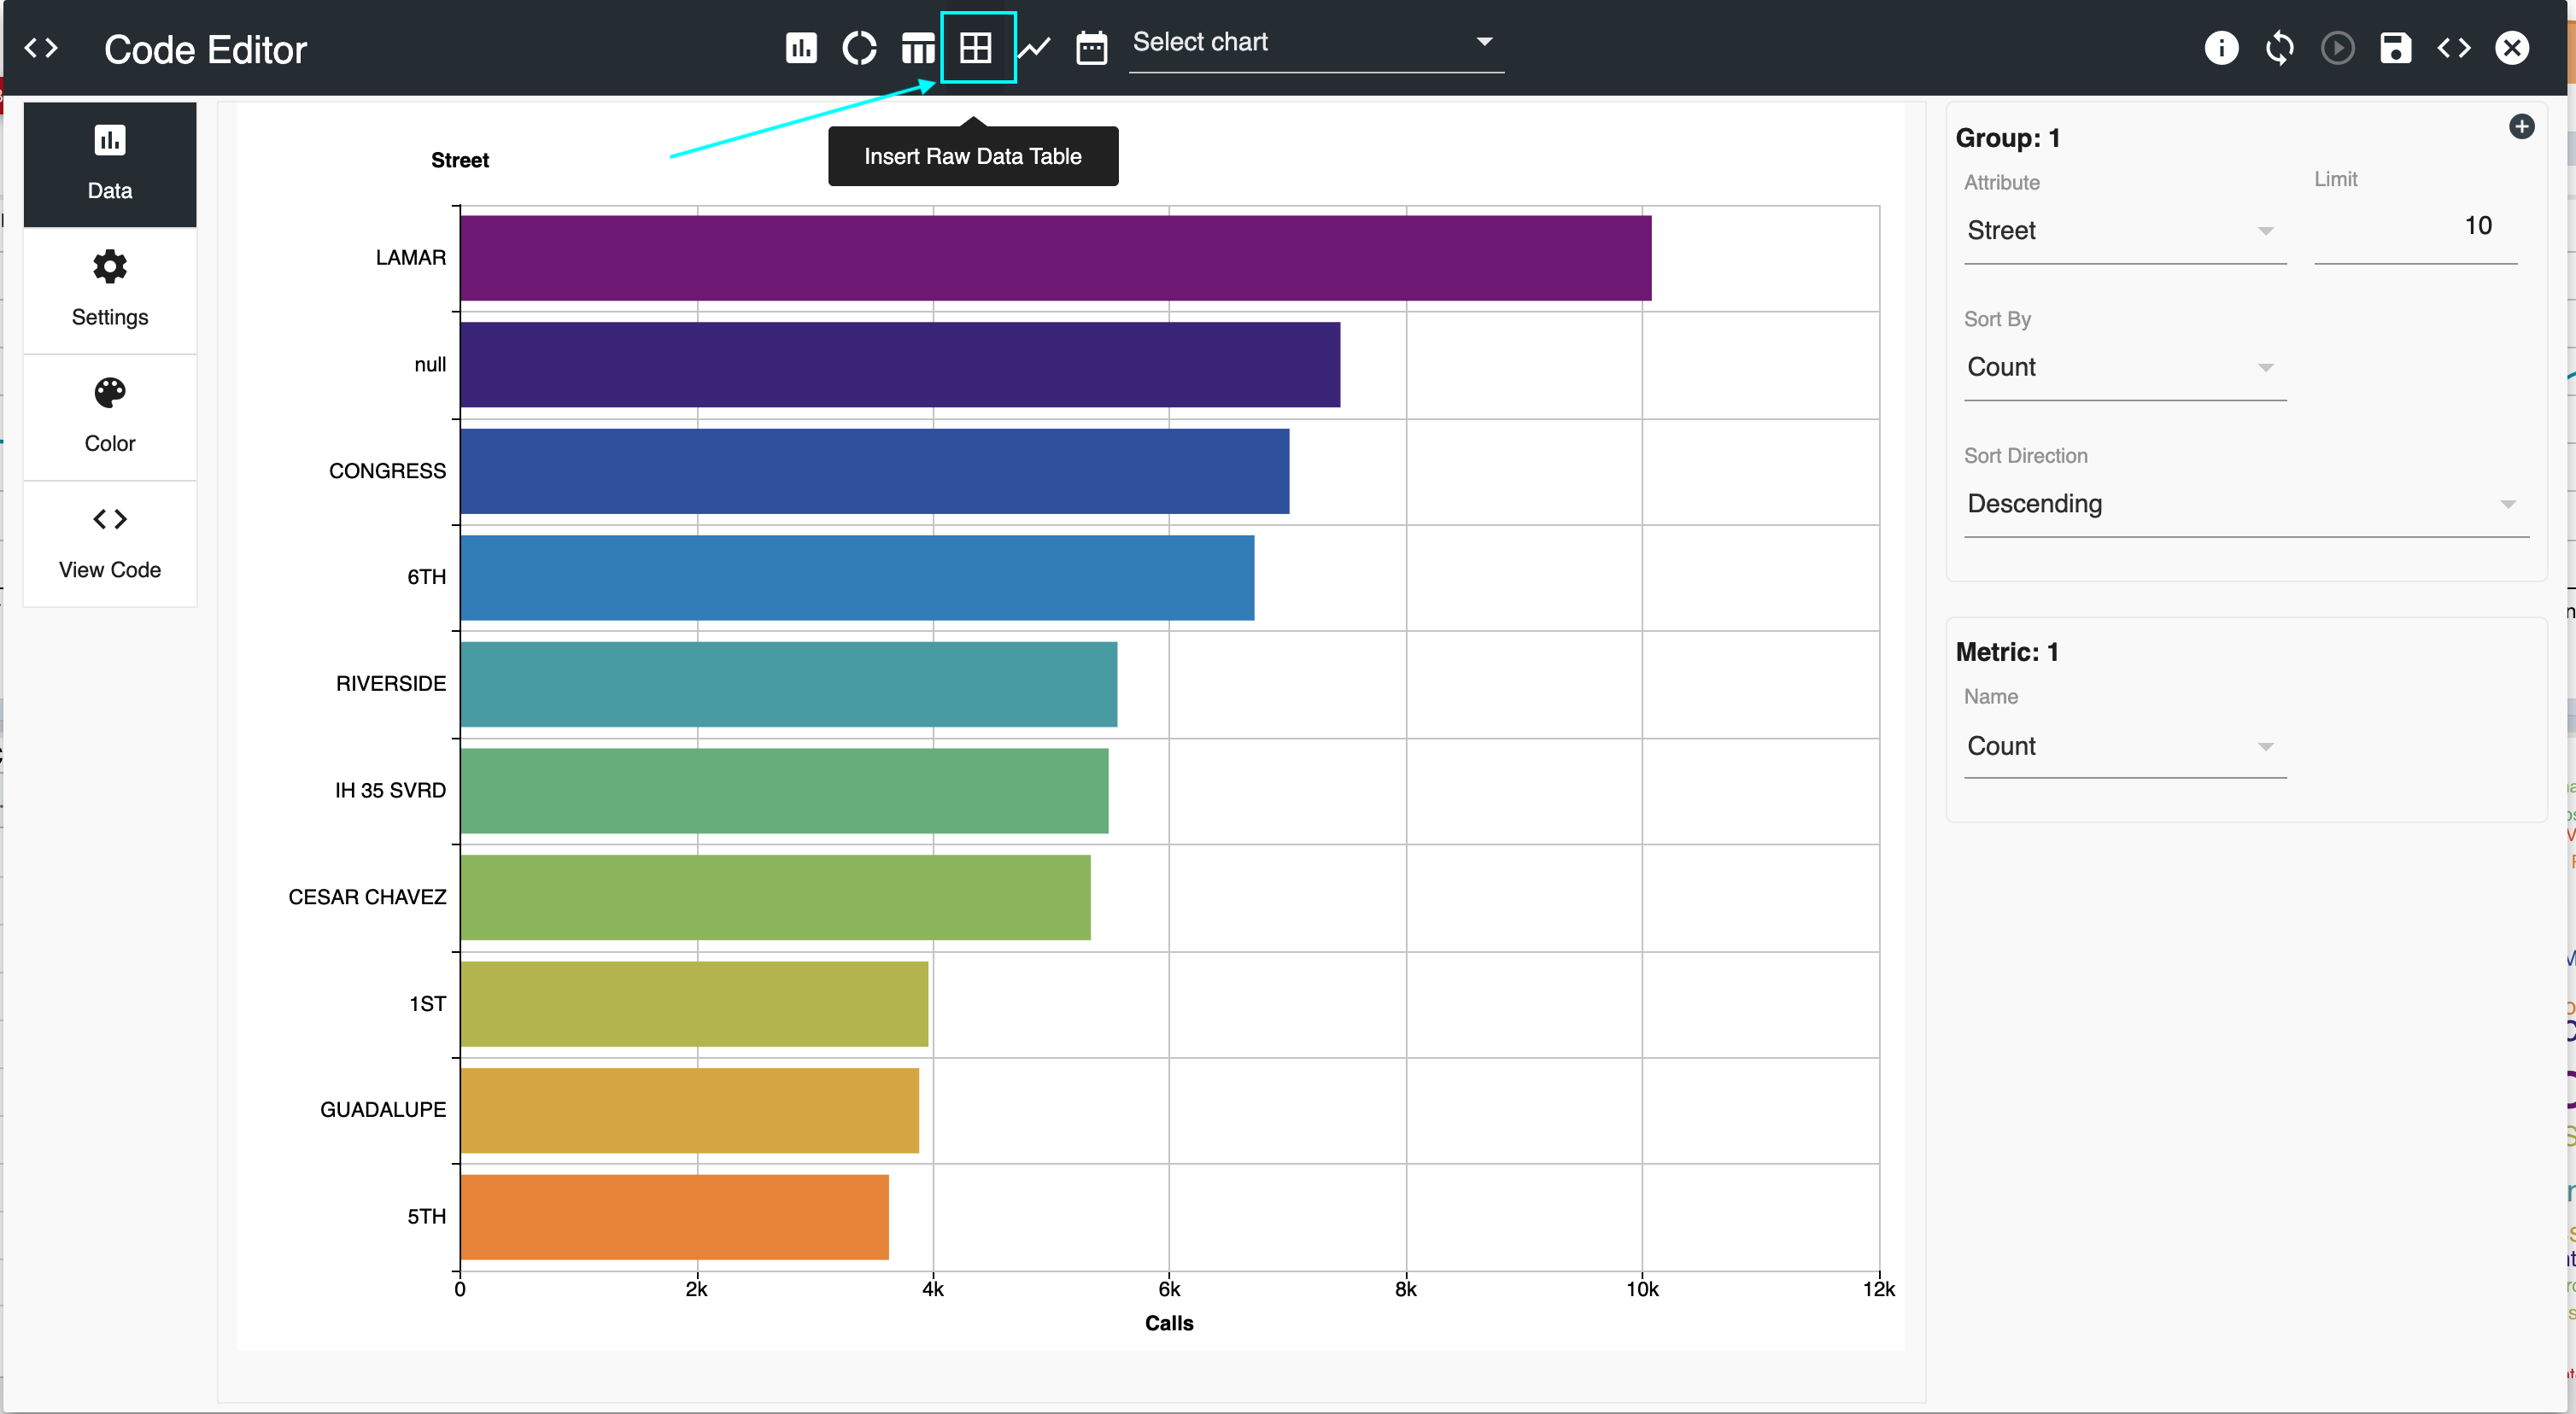Click the Metric: 1 heading
Image resolution: width=2576 pixels, height=1414 pixels.
pos(2006,652)
